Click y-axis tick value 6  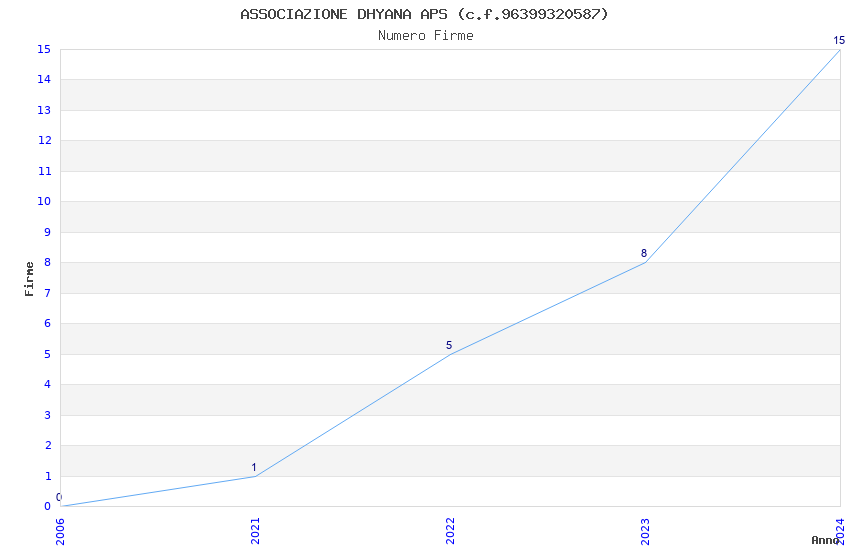coord(48,323)
